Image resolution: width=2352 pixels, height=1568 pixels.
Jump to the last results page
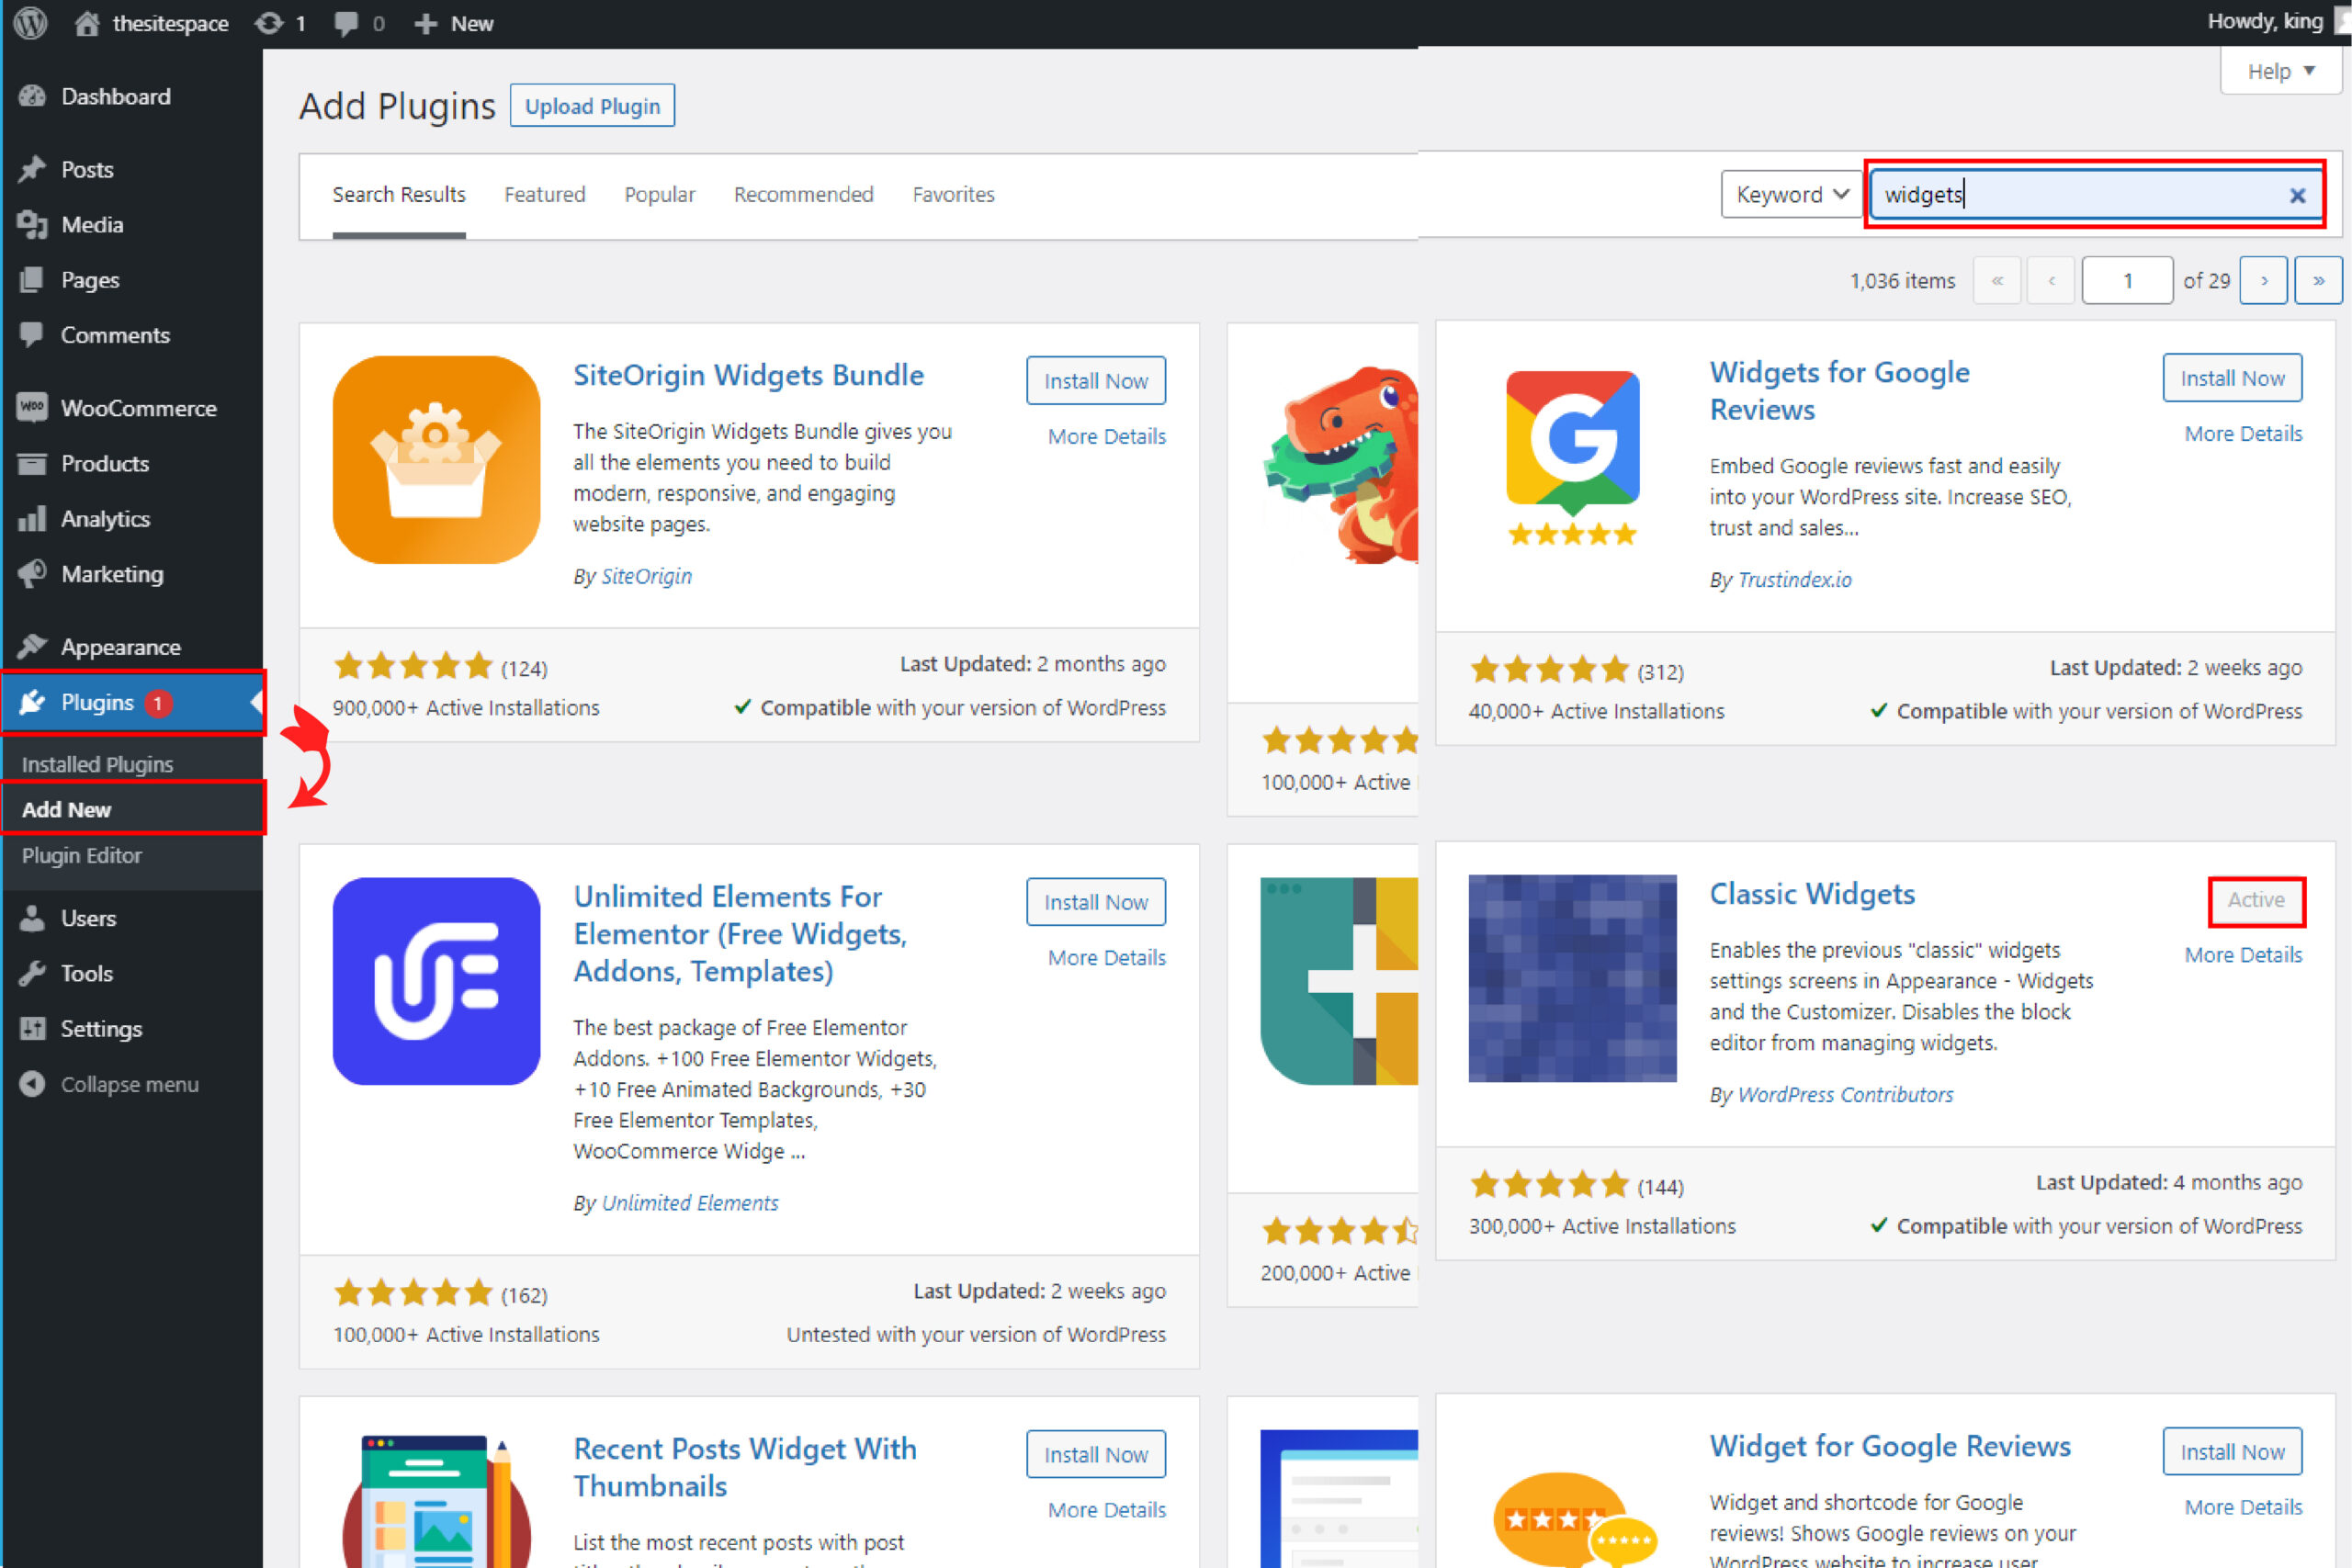2318,280
